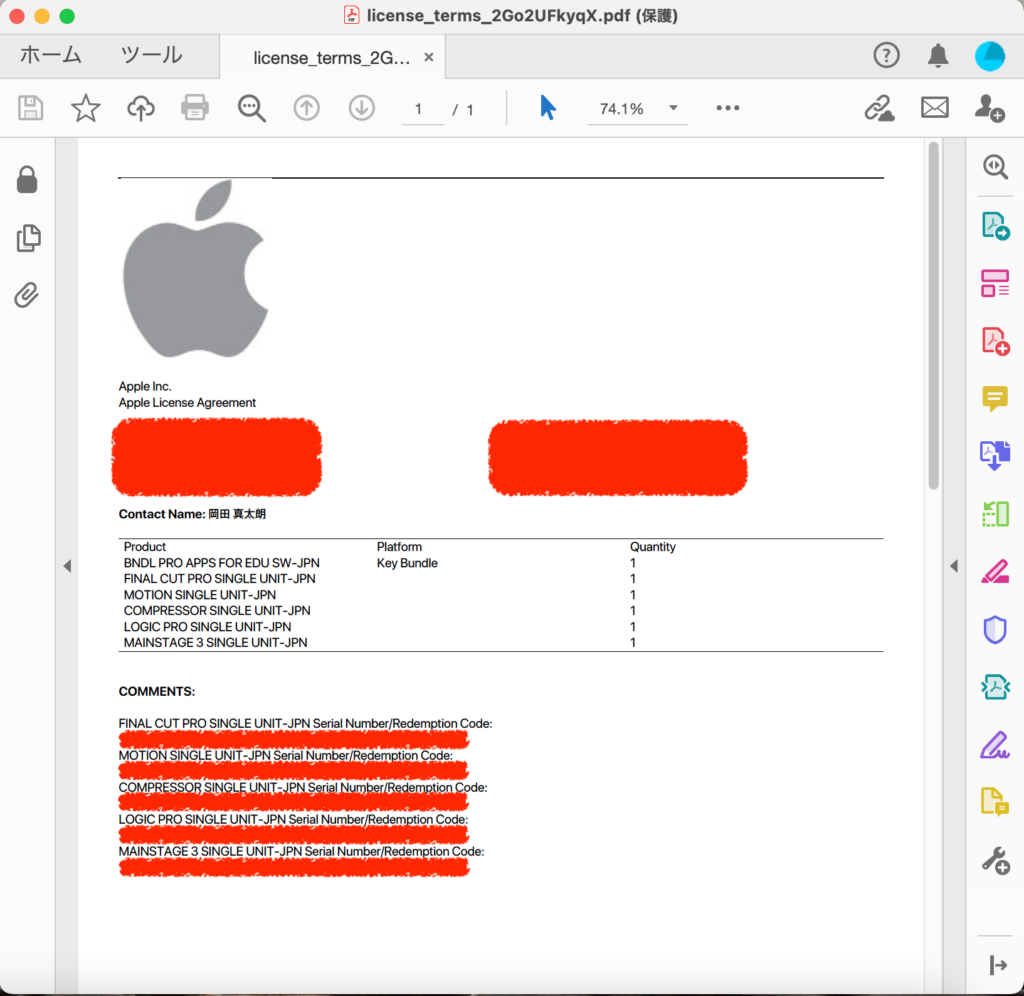
Task: Click the 74.1% zoom value field
Action: (x=622, y=108)
